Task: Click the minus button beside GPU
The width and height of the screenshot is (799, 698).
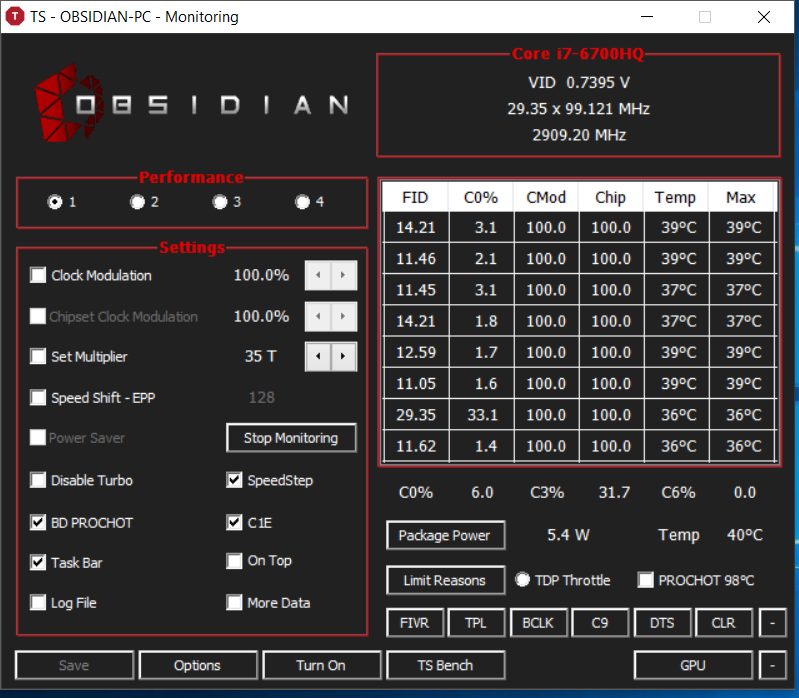Action: [773, 665]
